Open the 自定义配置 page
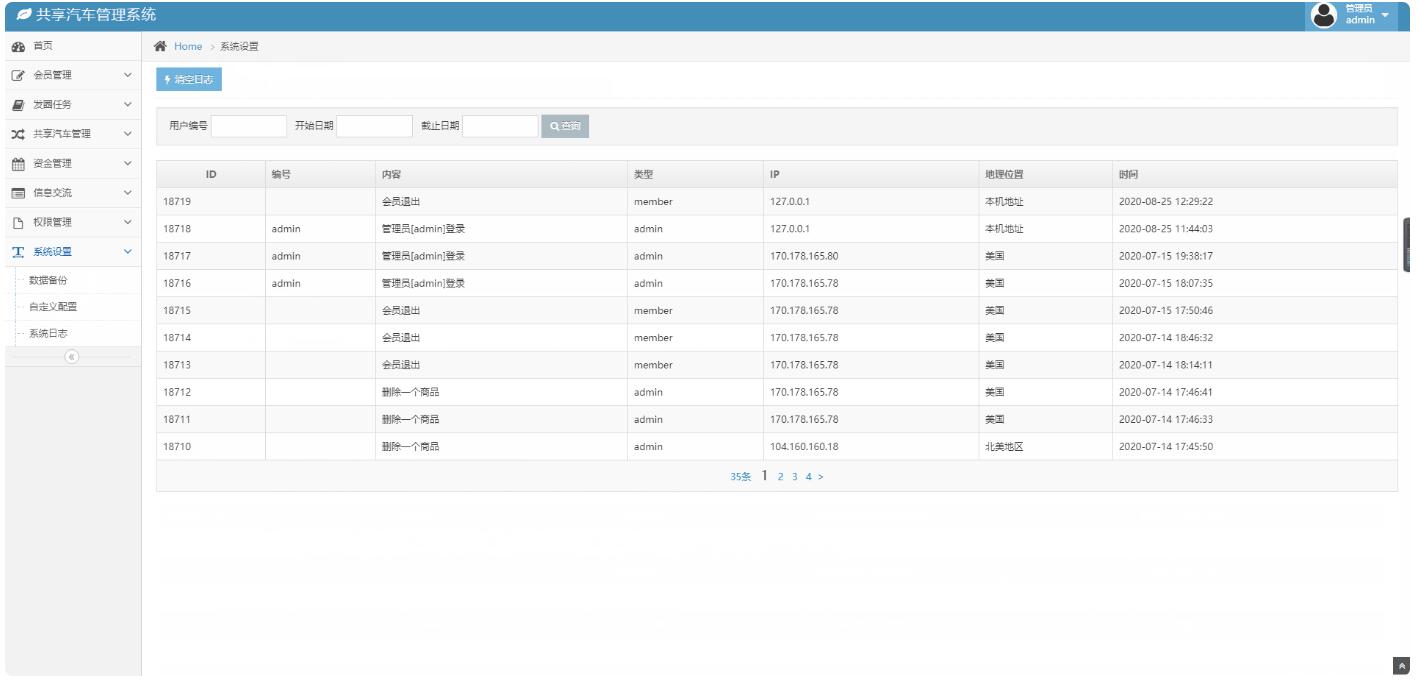This screenshot has height=690, width=1416. coord(53,306)
